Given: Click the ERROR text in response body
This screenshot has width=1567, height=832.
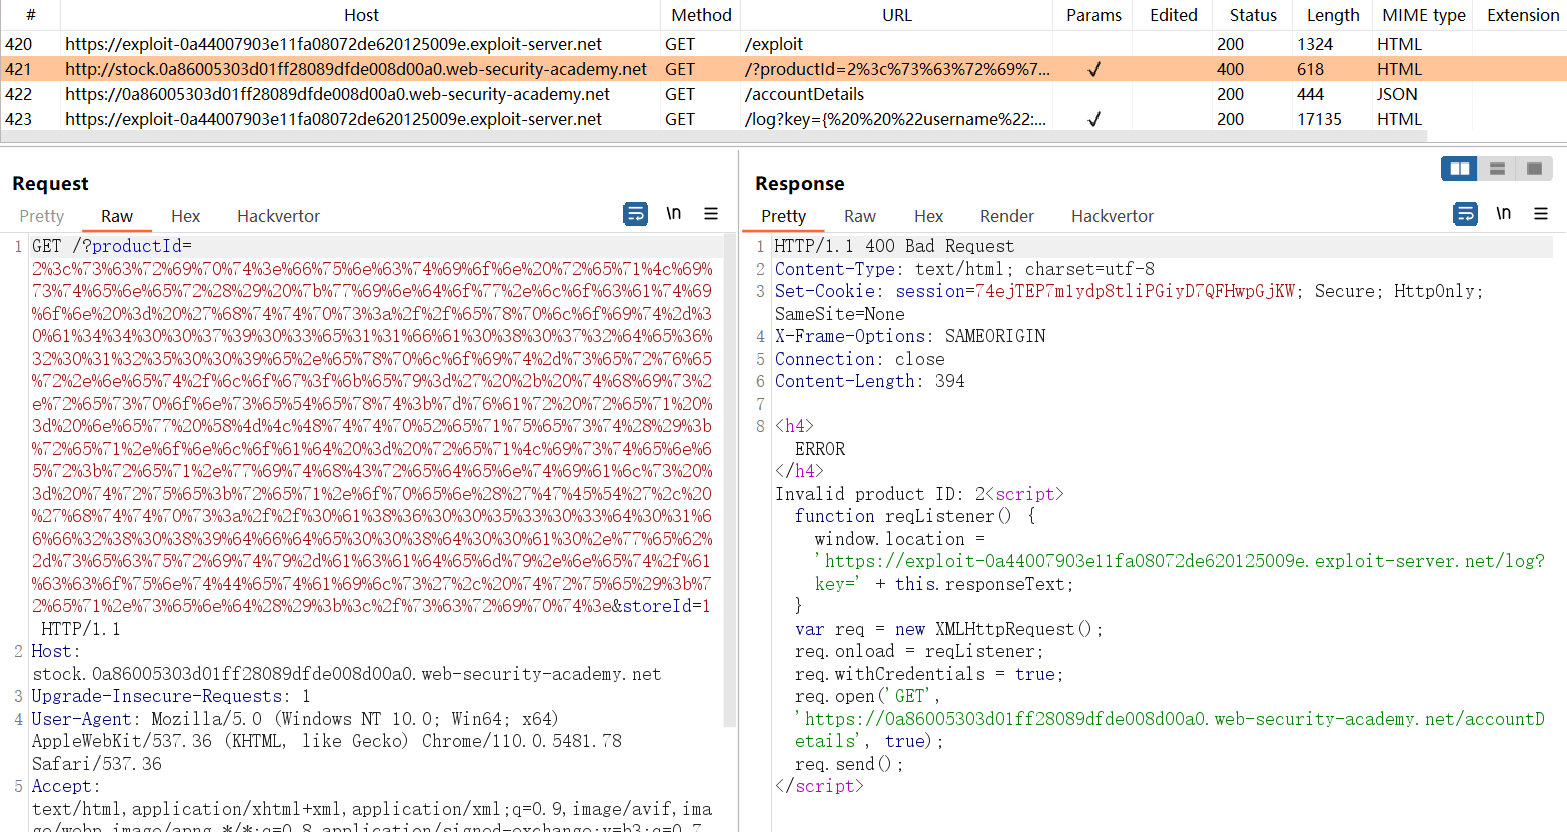Looking at the screenshot, I should 820,449.
